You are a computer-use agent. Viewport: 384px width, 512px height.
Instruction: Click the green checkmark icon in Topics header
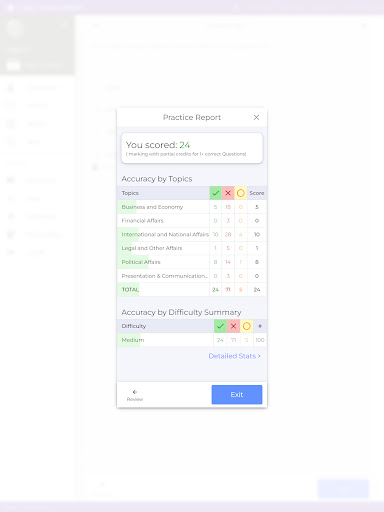pyautogui.click(x=216, y=193)
